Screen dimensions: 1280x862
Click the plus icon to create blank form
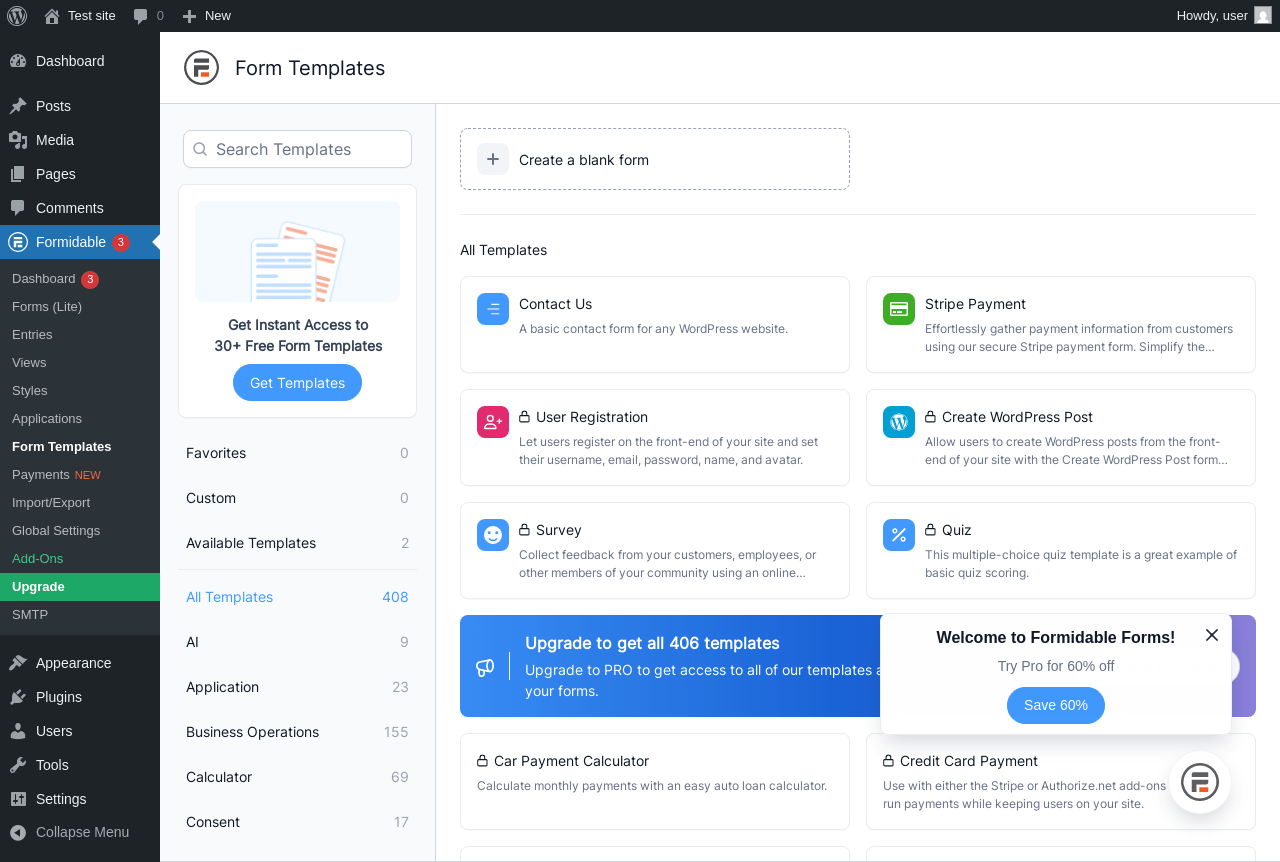[x=493, y=159]
